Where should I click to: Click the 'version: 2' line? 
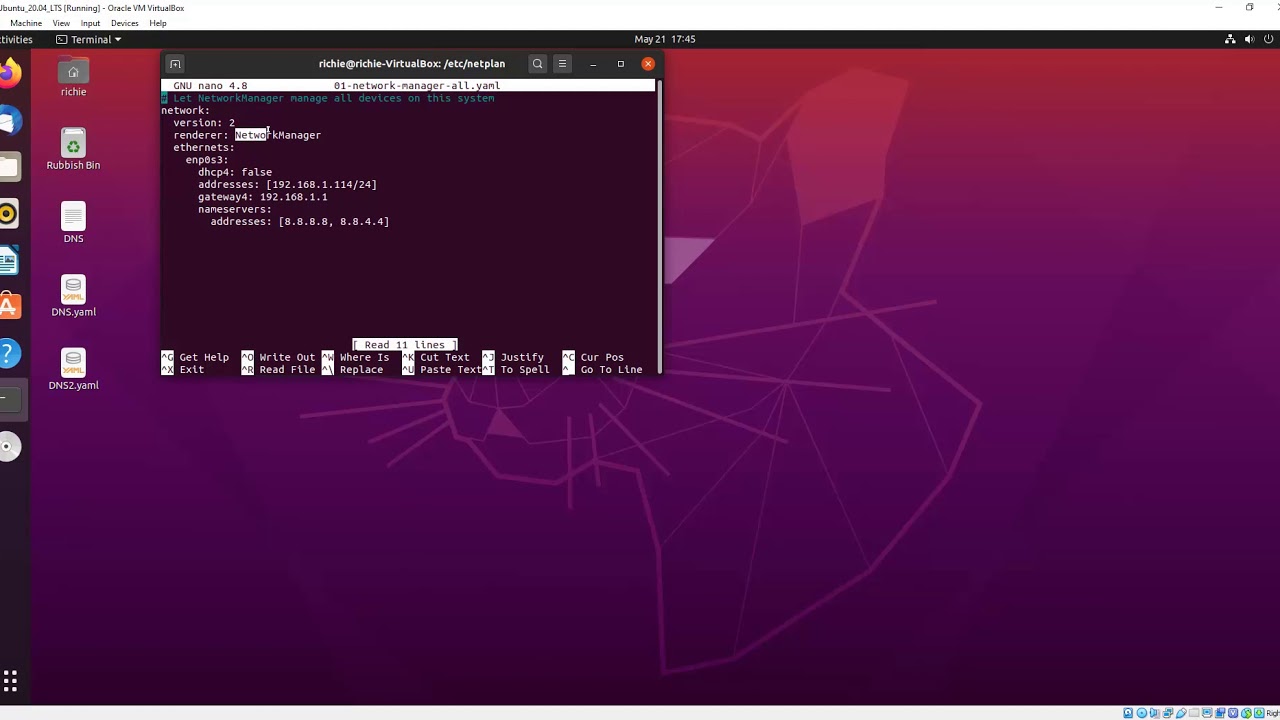click(x=204, y=123)
